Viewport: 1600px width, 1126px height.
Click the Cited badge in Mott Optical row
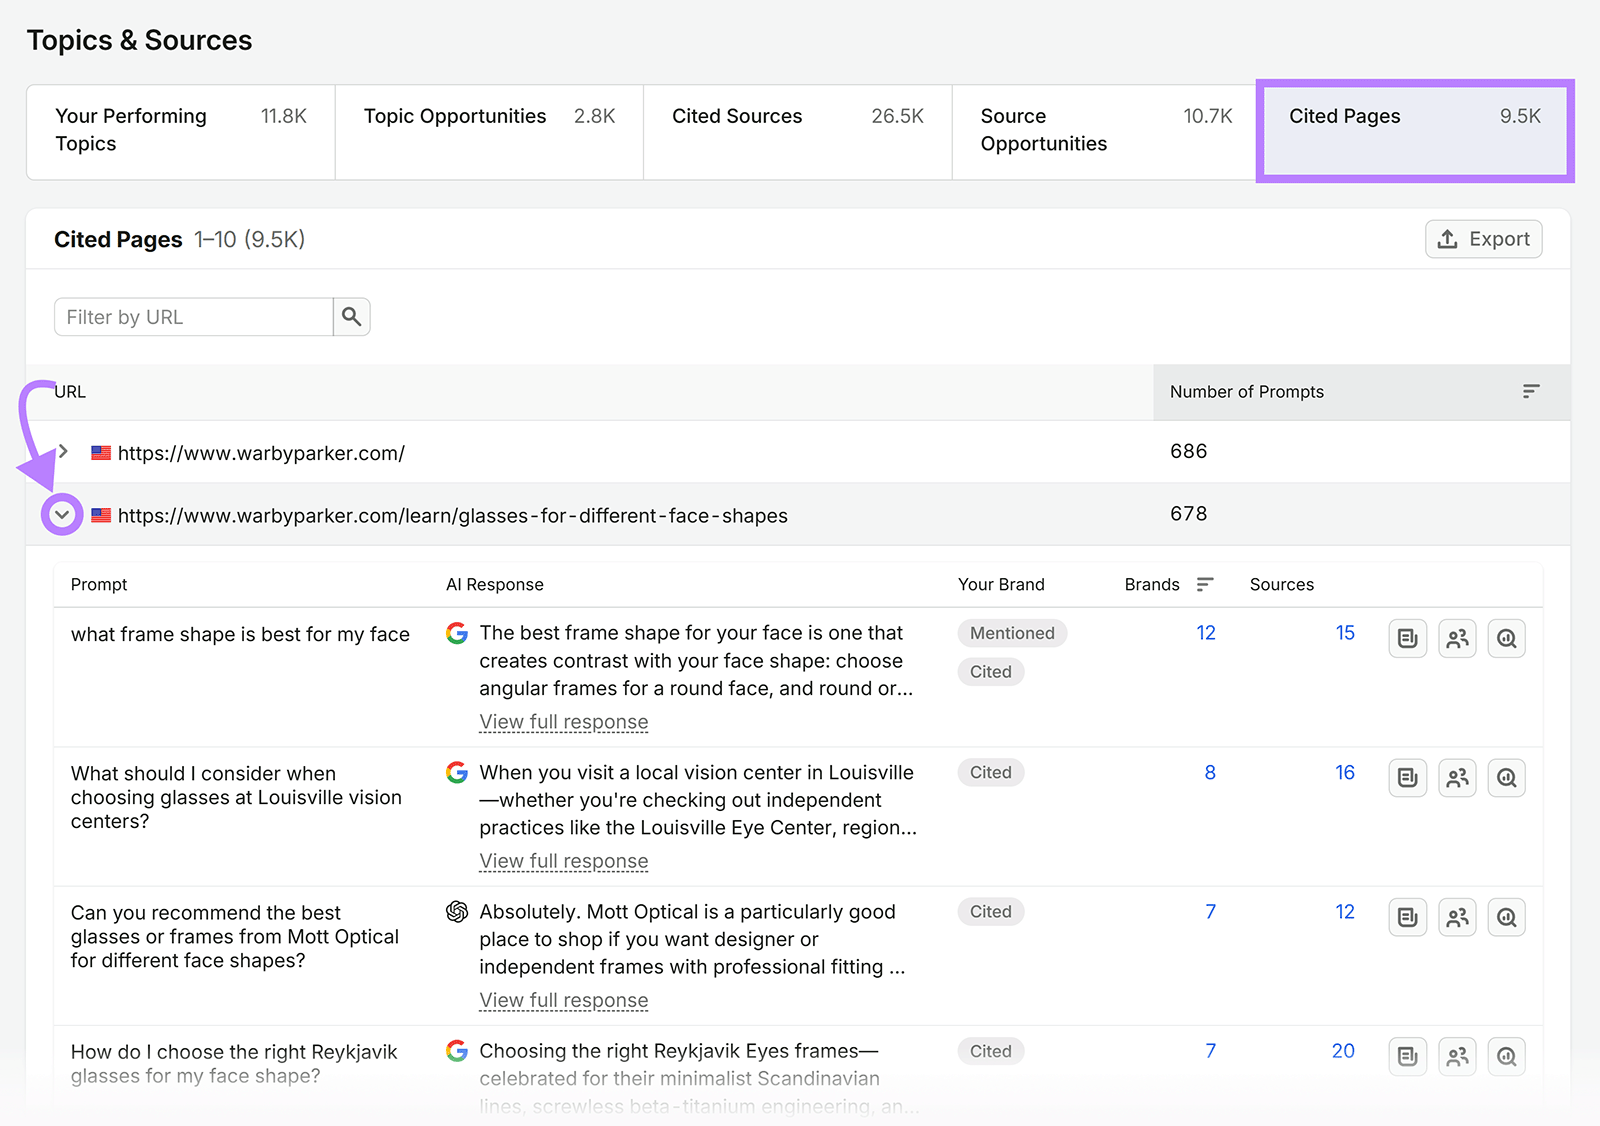tap(990, 911)
